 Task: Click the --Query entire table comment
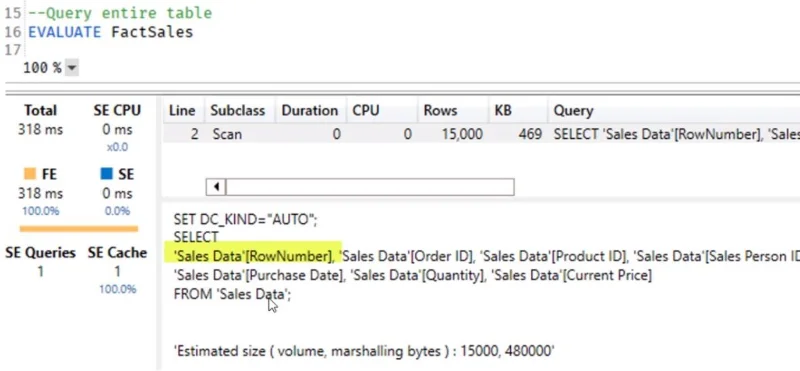click(120, 13)
